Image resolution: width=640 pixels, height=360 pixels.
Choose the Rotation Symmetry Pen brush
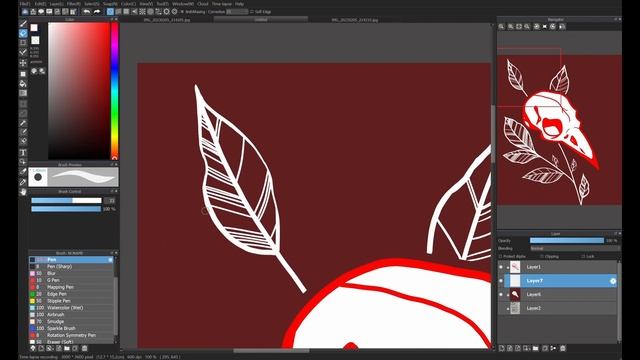click(x=71, y=335)
